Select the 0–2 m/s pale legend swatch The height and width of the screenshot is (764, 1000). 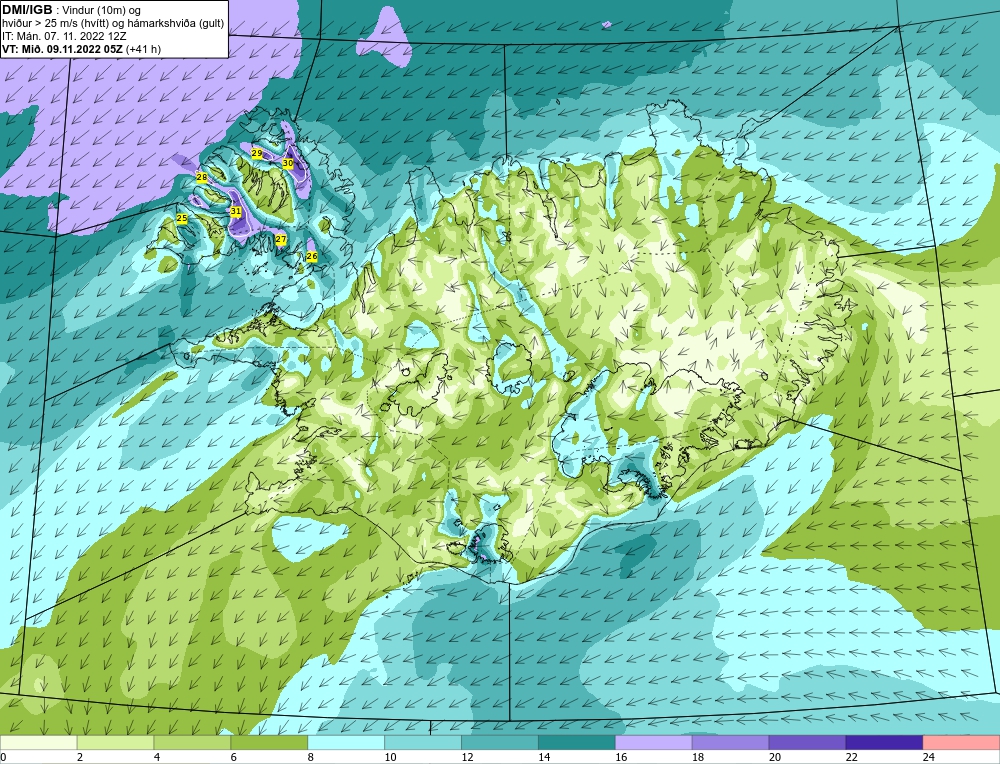click(38, 743)
